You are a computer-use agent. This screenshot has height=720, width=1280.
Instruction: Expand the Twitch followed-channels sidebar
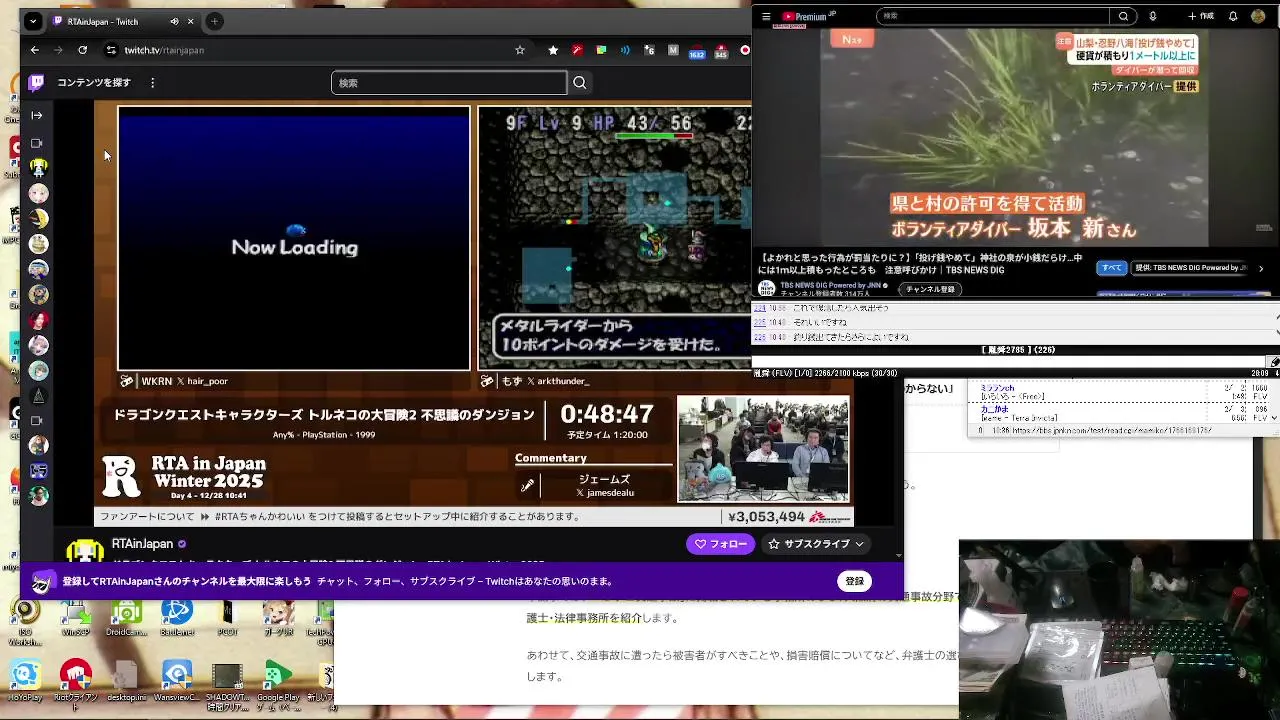[37, 115]
